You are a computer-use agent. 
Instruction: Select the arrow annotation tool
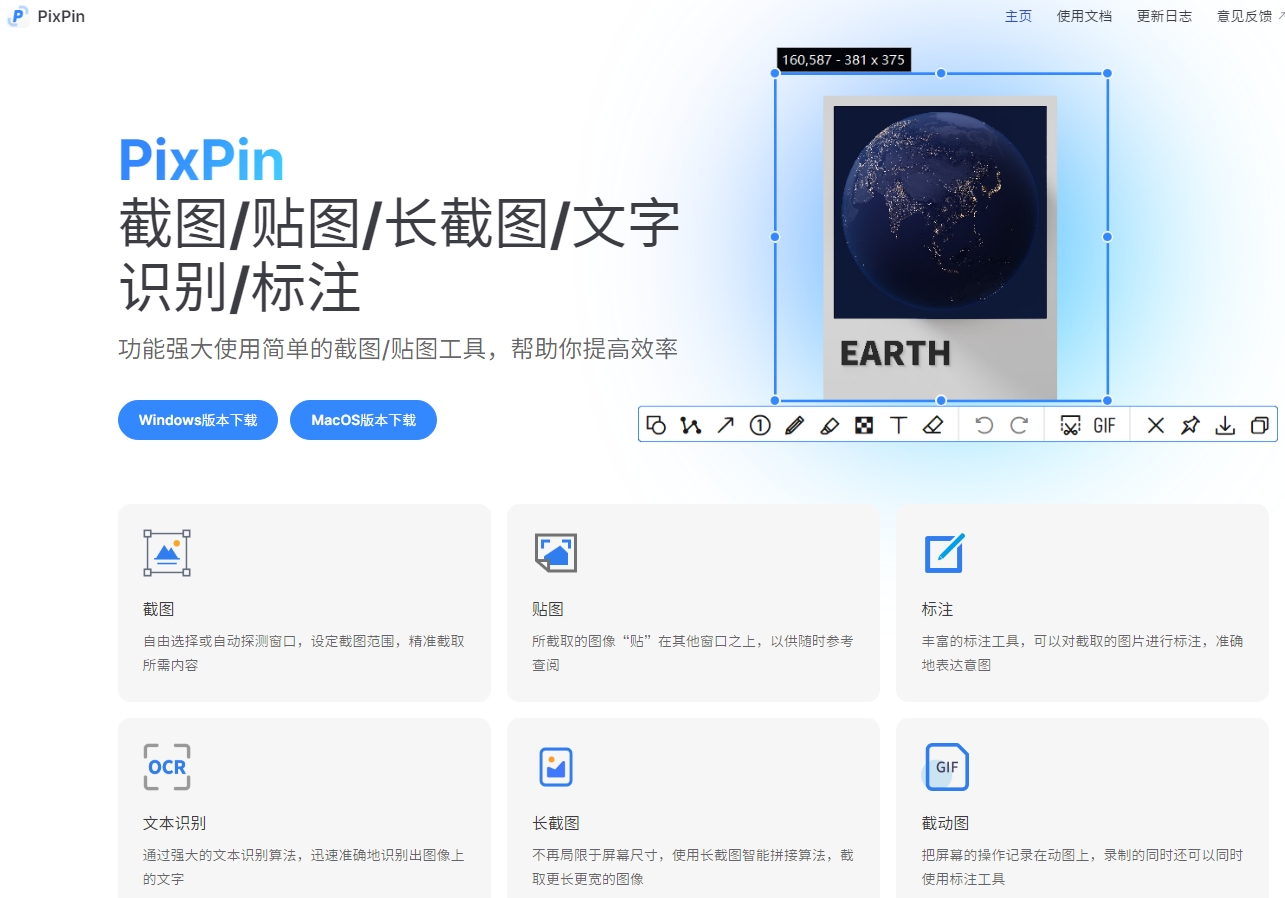point(725,425)
